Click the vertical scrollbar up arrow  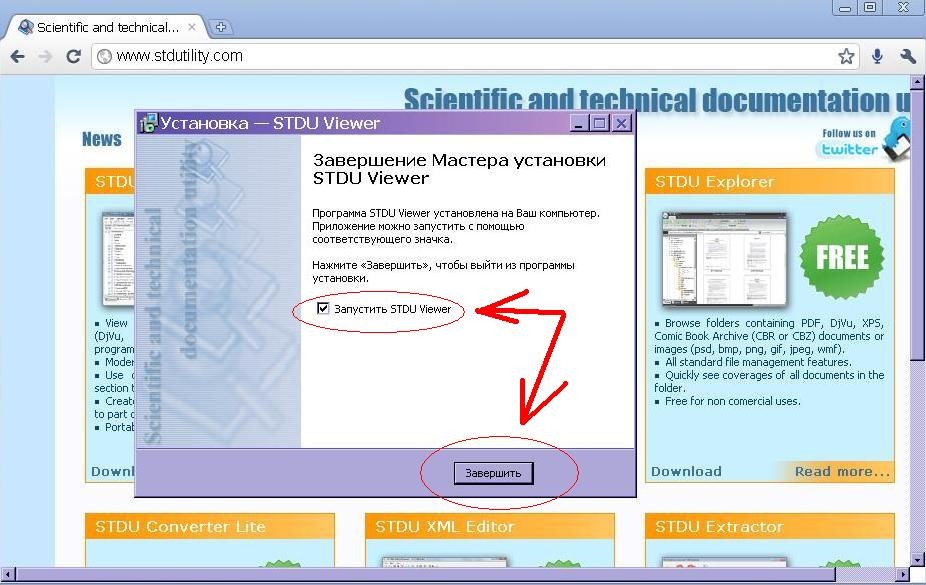(917, 82)
